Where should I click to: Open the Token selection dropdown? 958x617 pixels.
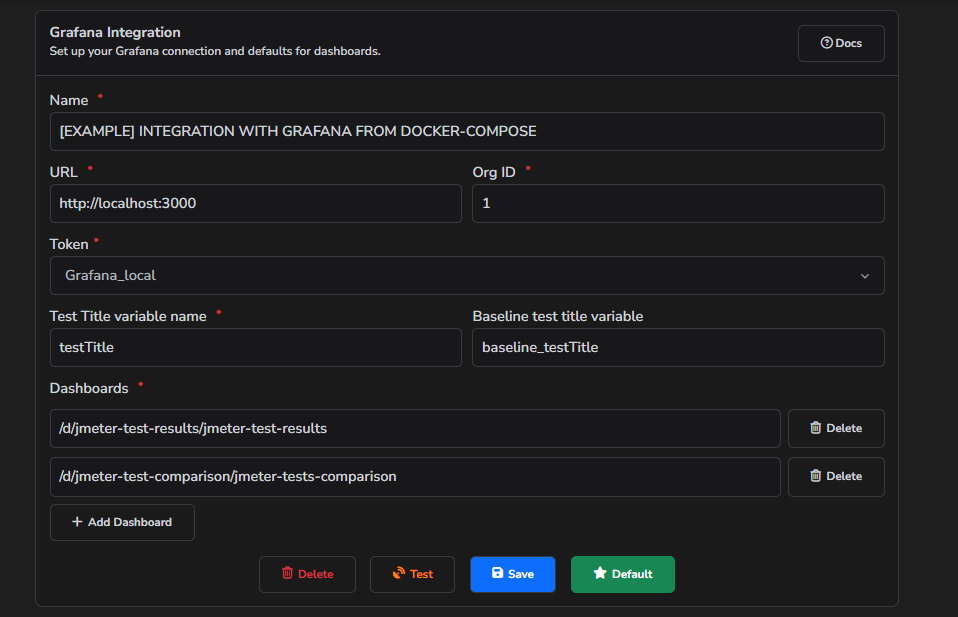467,276
